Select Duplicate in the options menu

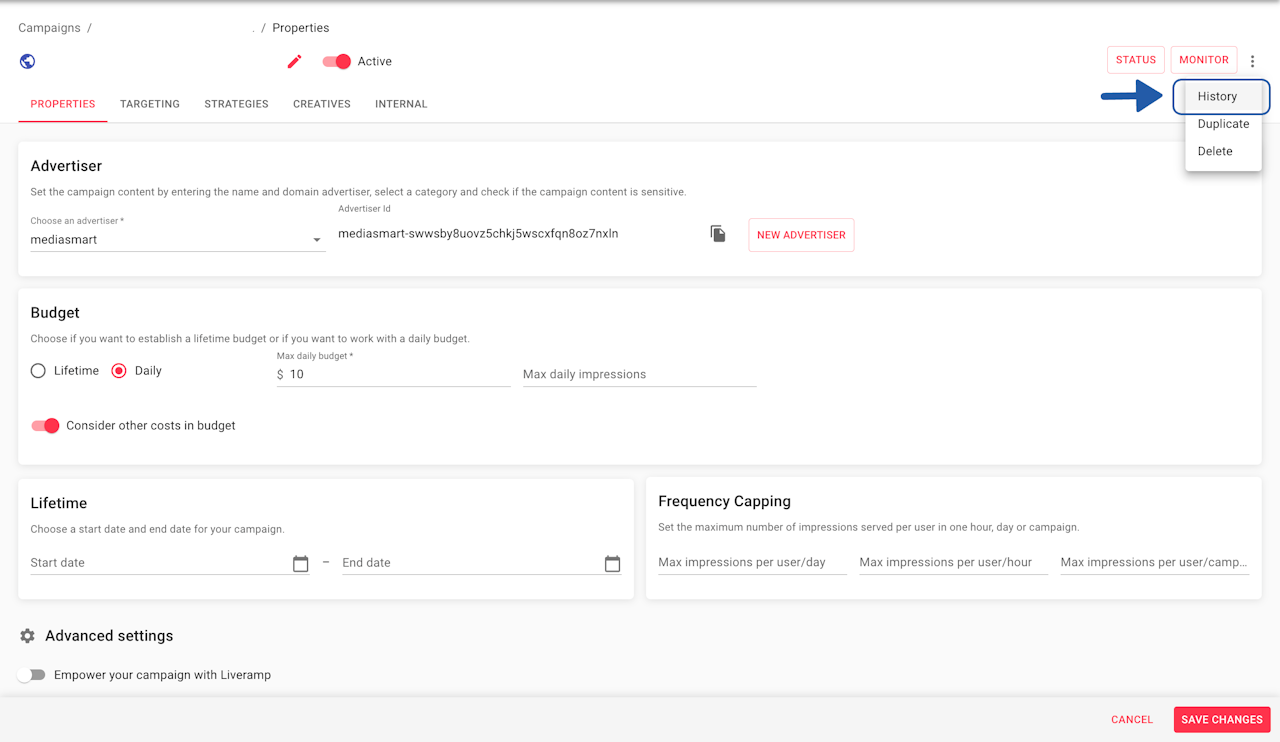point(1223,124)
